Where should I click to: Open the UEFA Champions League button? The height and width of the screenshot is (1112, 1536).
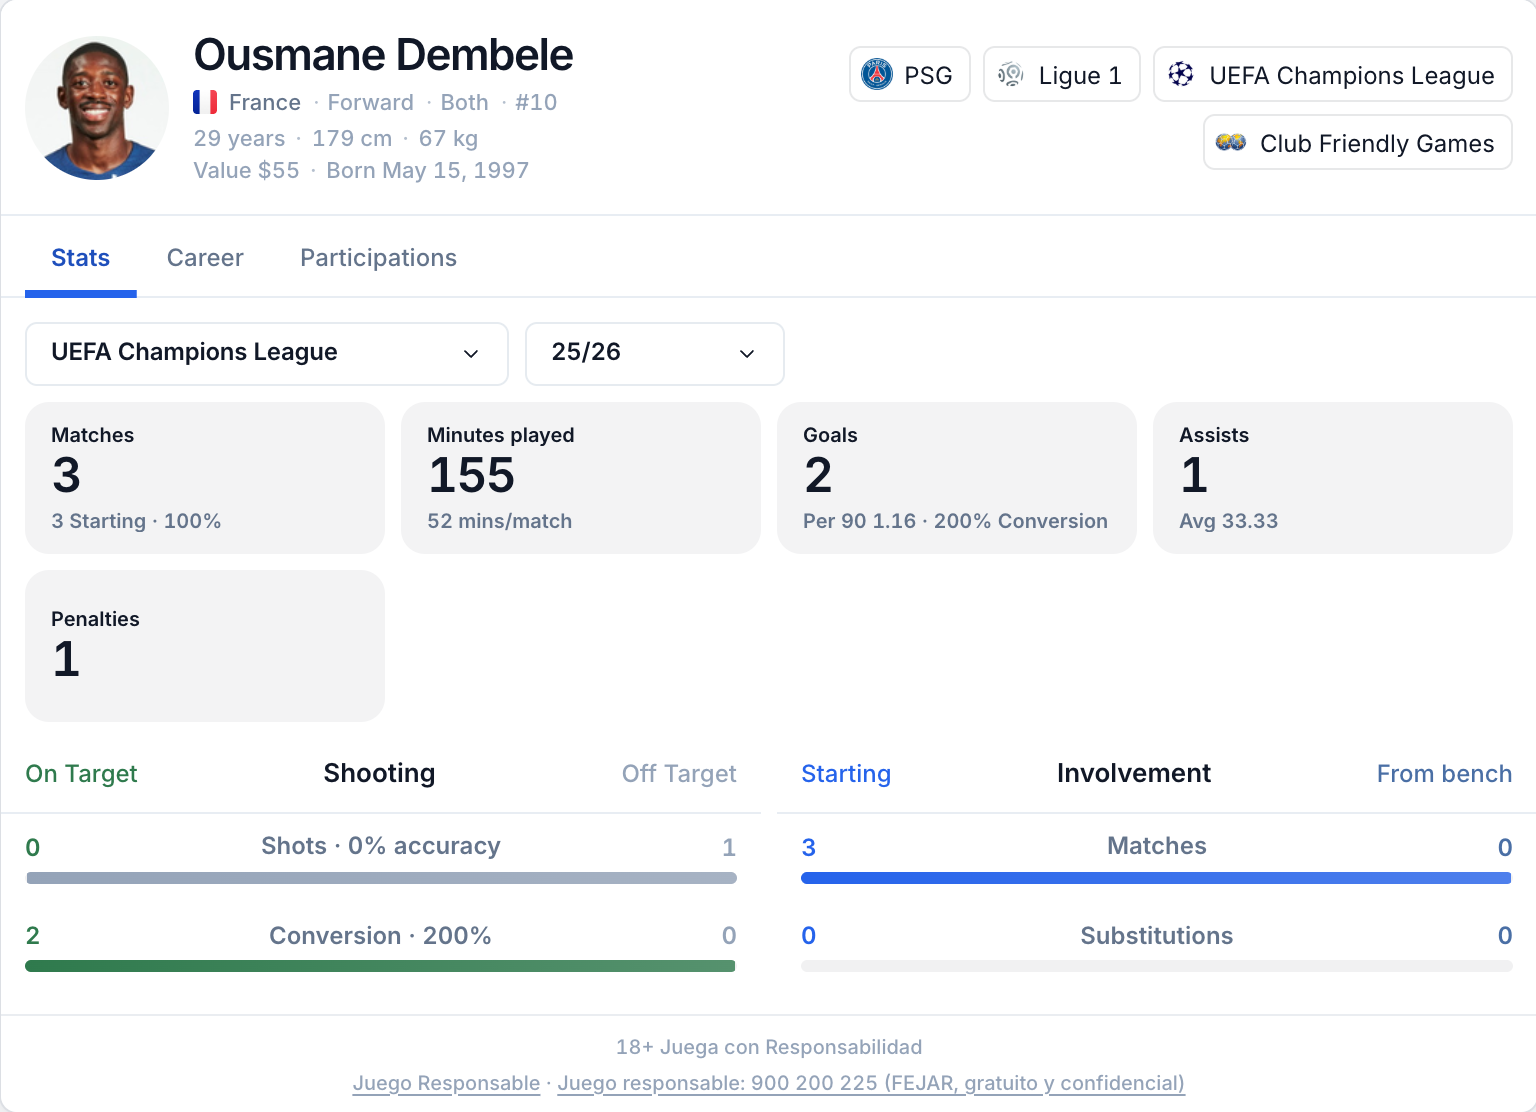pos(1333,74)
